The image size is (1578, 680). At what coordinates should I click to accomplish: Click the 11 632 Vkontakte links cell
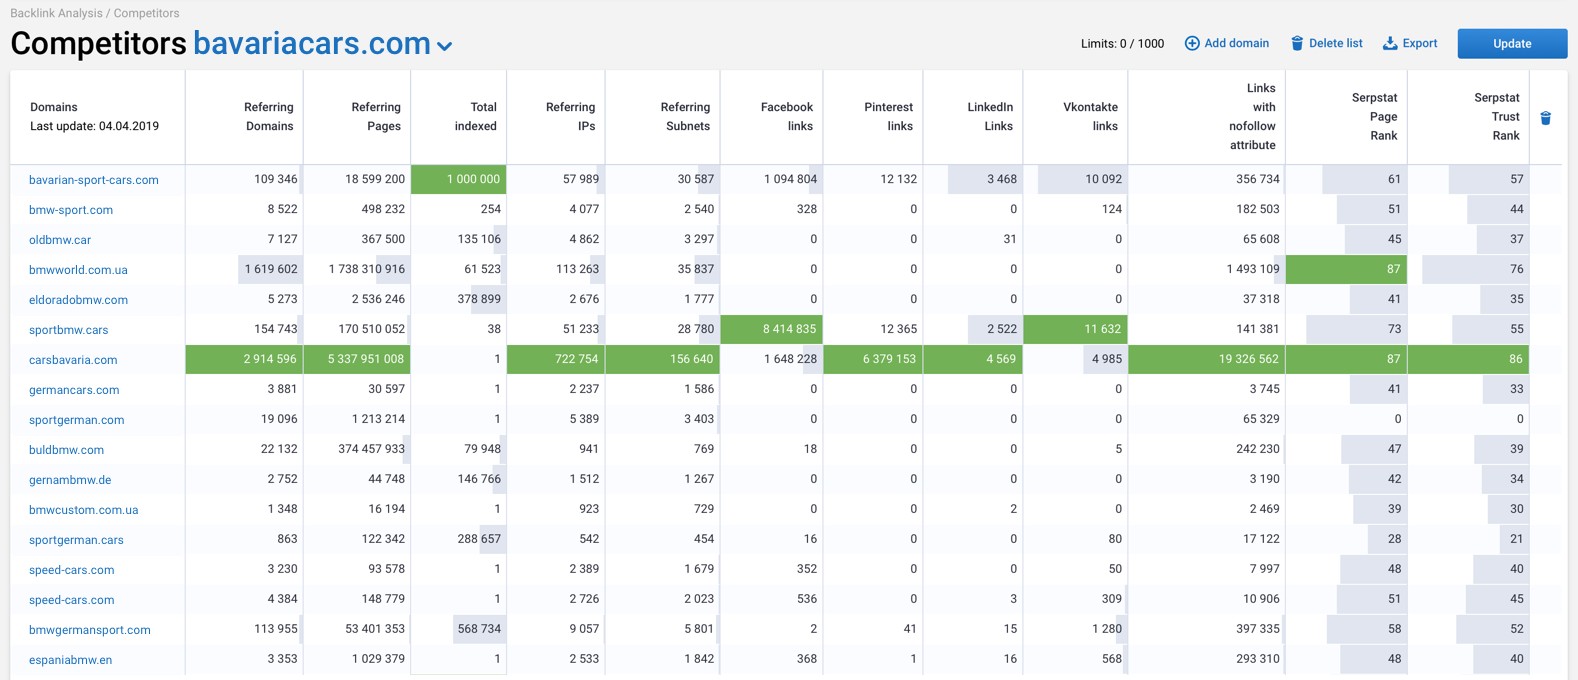[x=1075, y=329]
